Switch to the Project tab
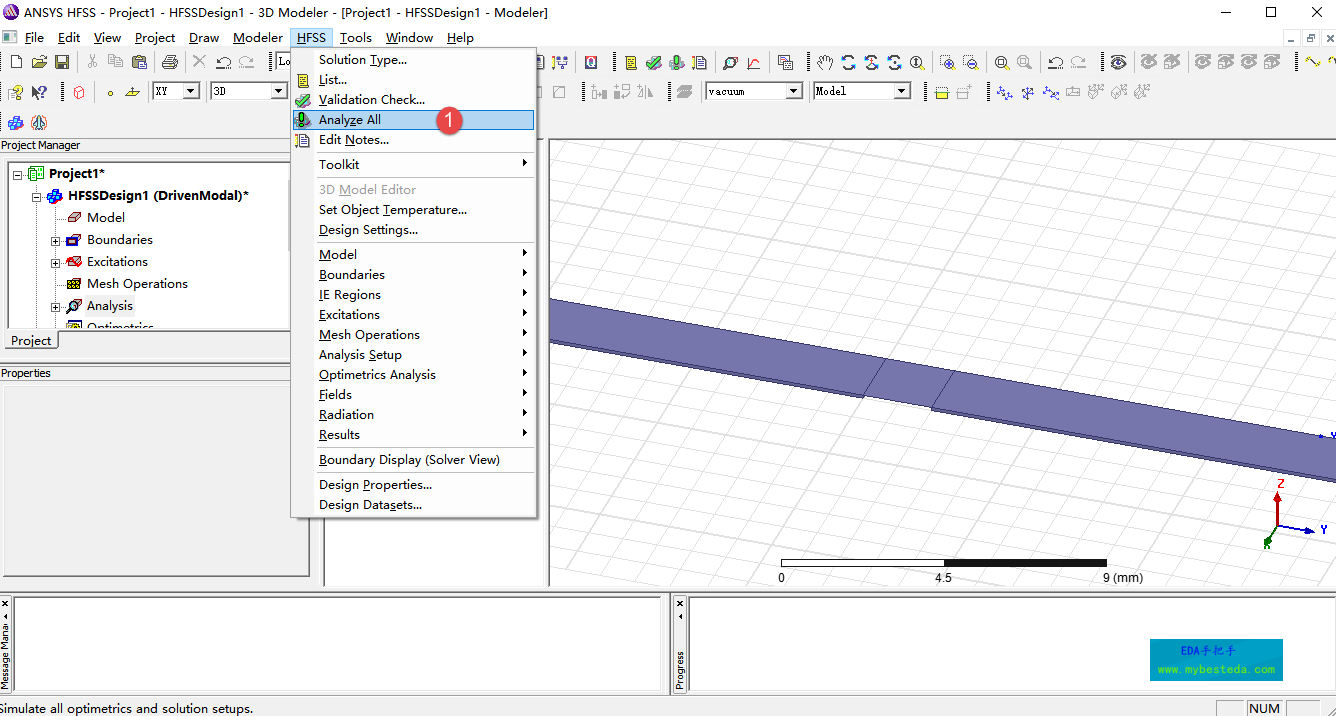The height and width of the screenshot is (716, 1336). tap(31, 341)
